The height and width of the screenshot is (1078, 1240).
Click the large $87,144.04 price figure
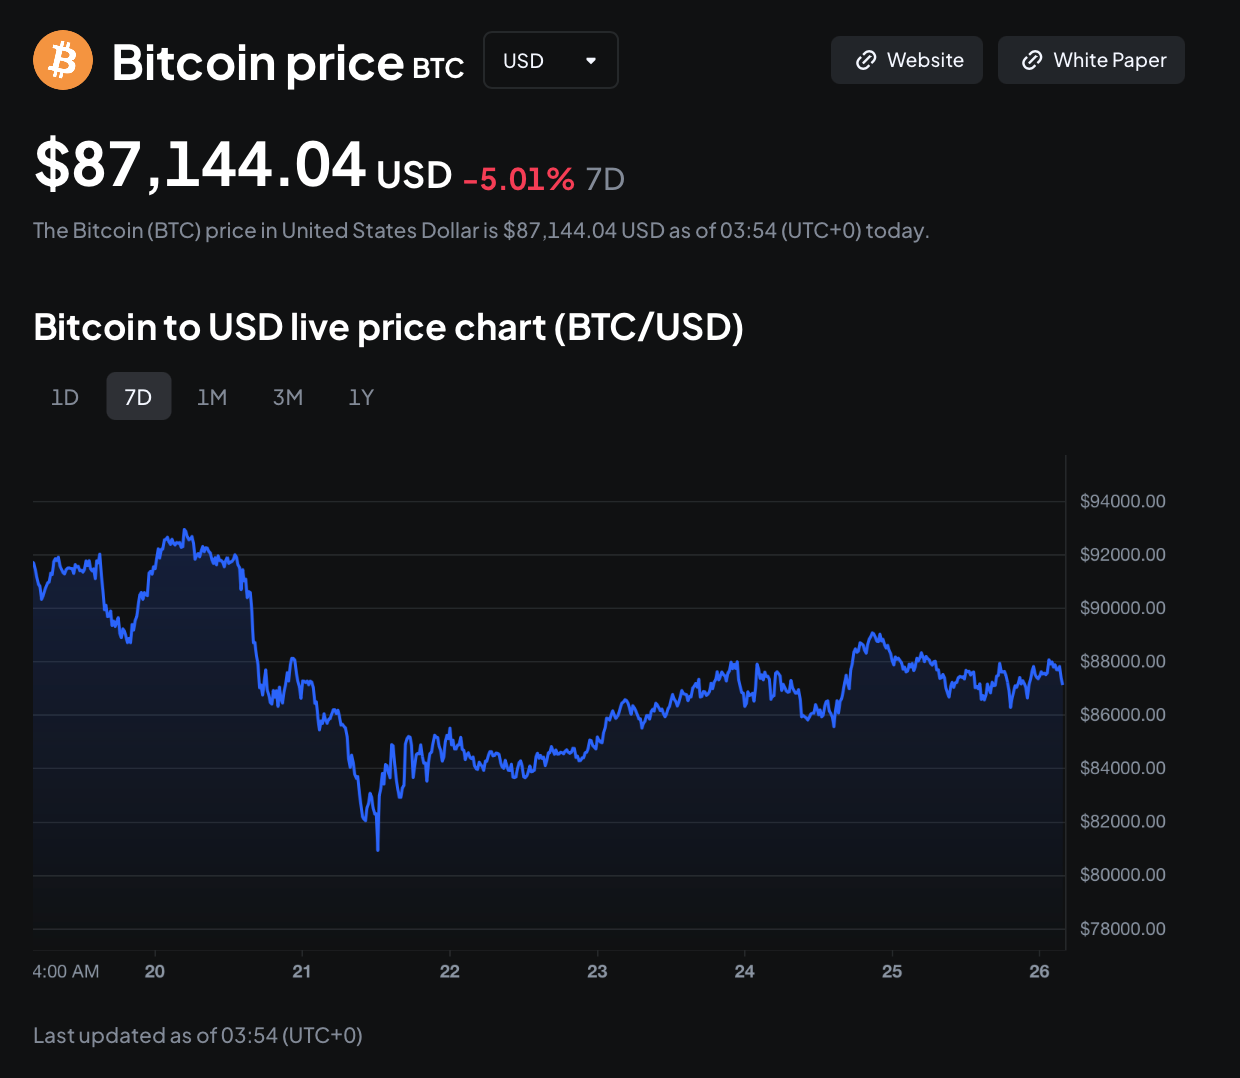pyautogui.click(x=200, y=165)
